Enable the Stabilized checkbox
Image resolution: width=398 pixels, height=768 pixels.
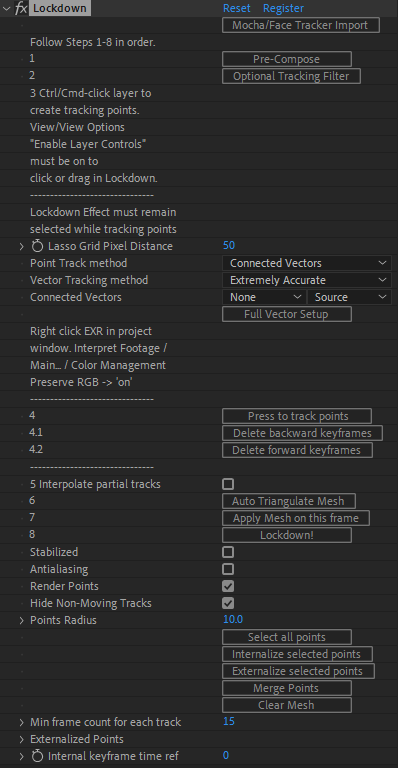[x=228, y=552]
